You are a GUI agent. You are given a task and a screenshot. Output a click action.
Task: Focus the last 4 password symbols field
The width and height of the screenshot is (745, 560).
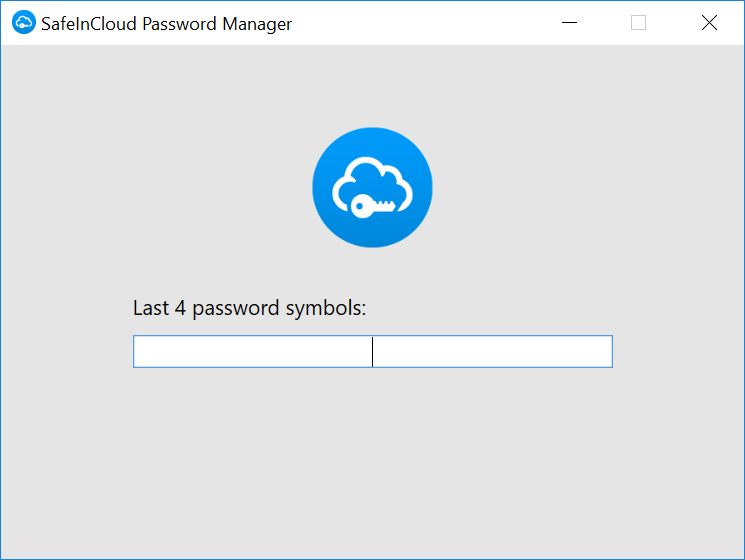click(x=373, y=351)
